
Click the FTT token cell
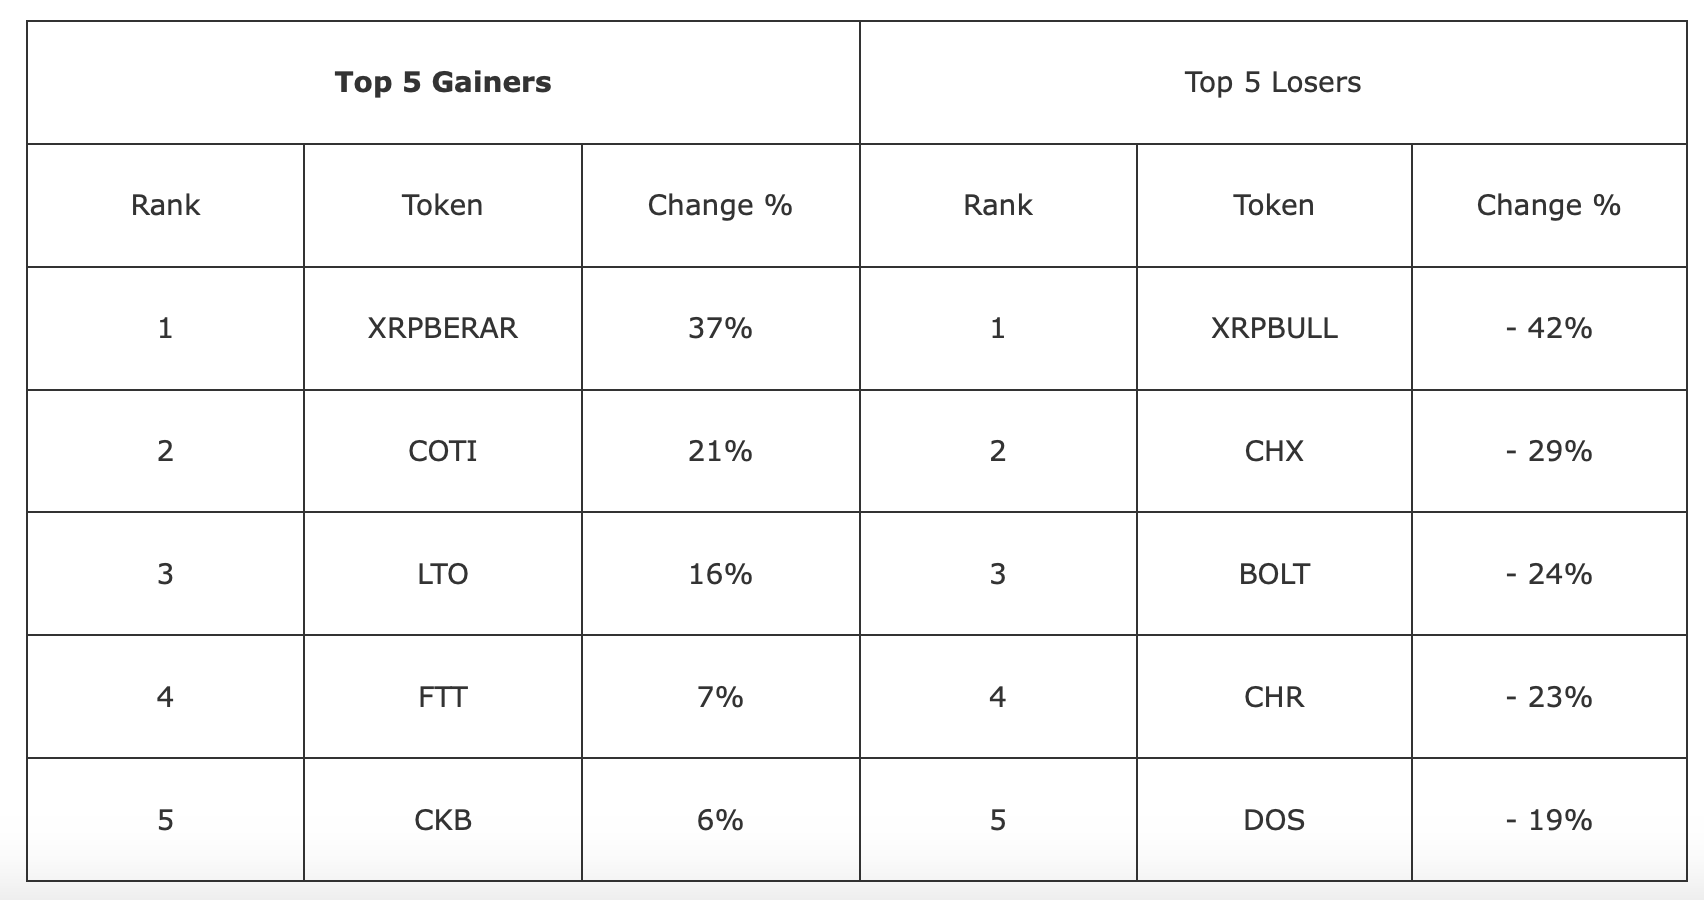tap(442, 697)
